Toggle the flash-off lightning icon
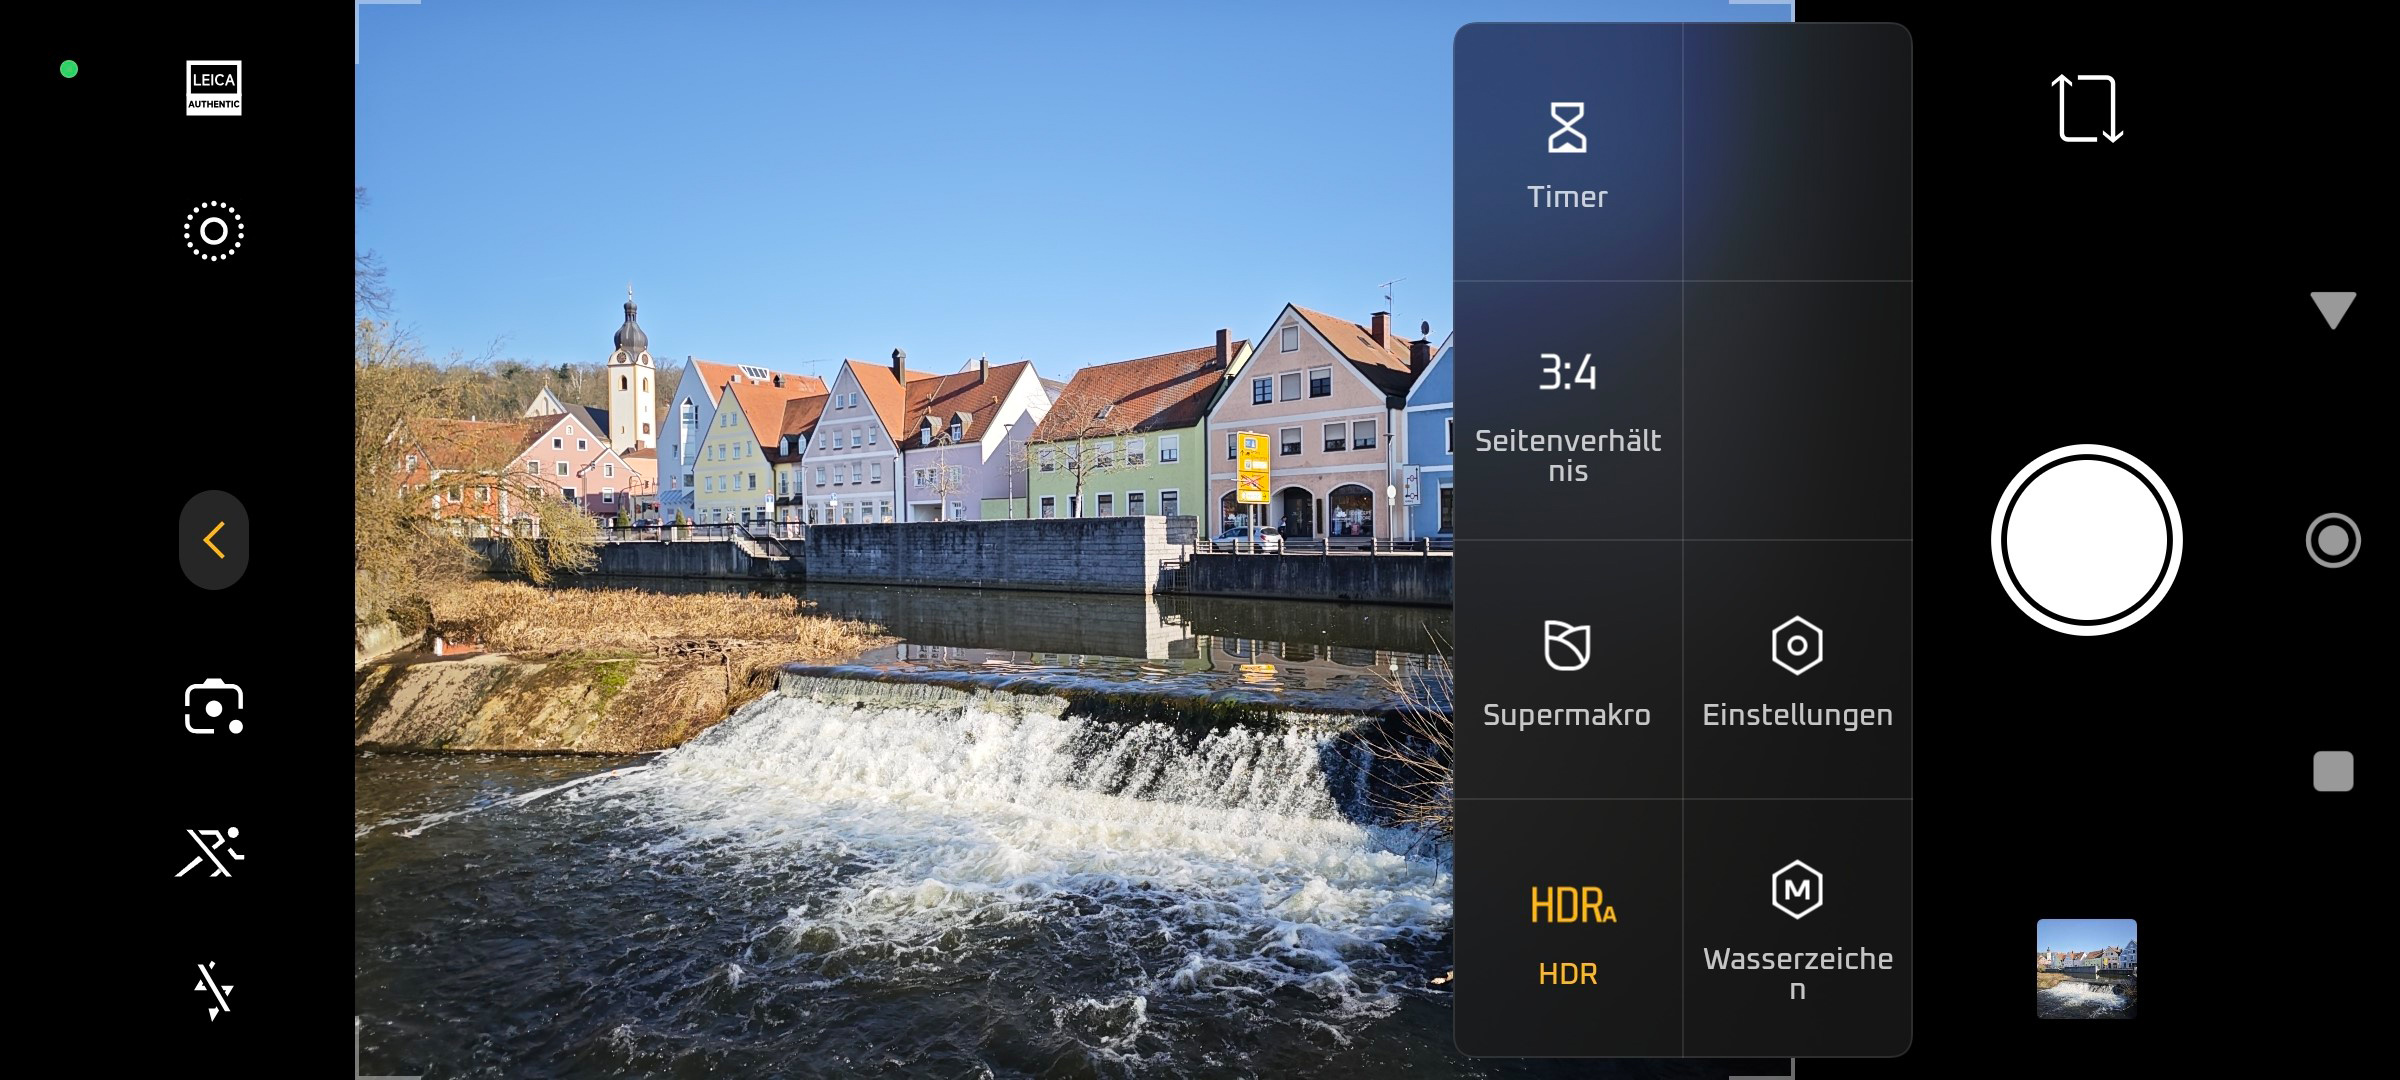The width and height of the screenshot is (2400, 1080). [x=213, y=990]
